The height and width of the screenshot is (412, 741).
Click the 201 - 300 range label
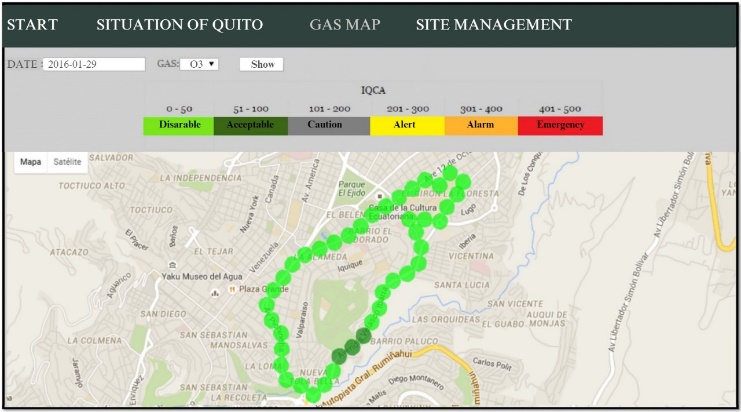tap(408, 109)
